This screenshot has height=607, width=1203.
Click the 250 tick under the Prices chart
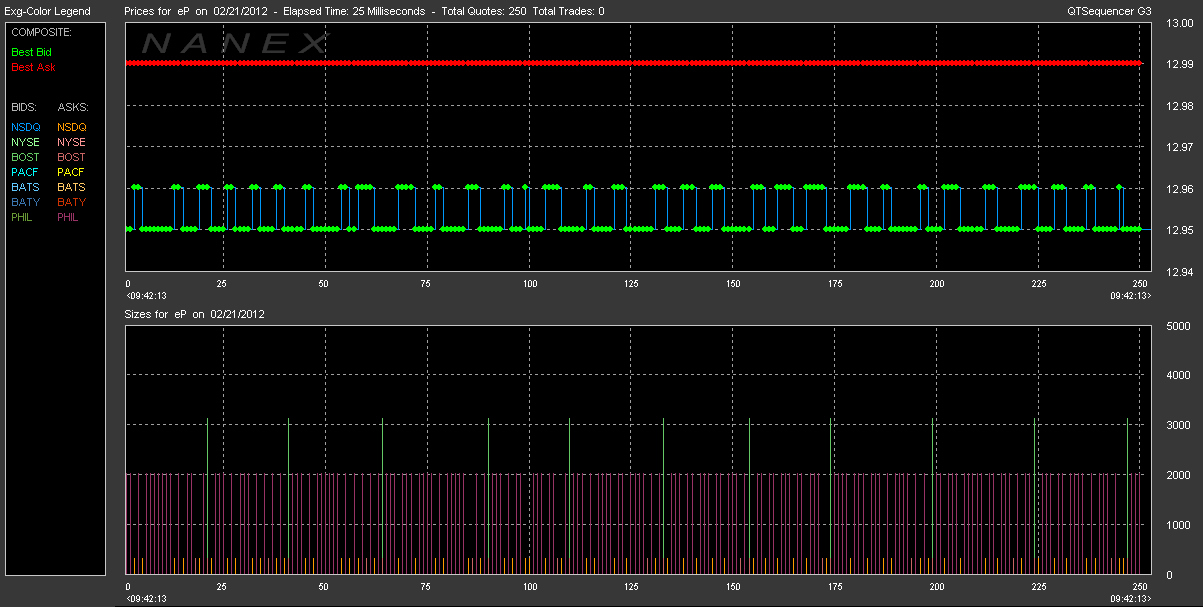click(x=1139, y=284)
